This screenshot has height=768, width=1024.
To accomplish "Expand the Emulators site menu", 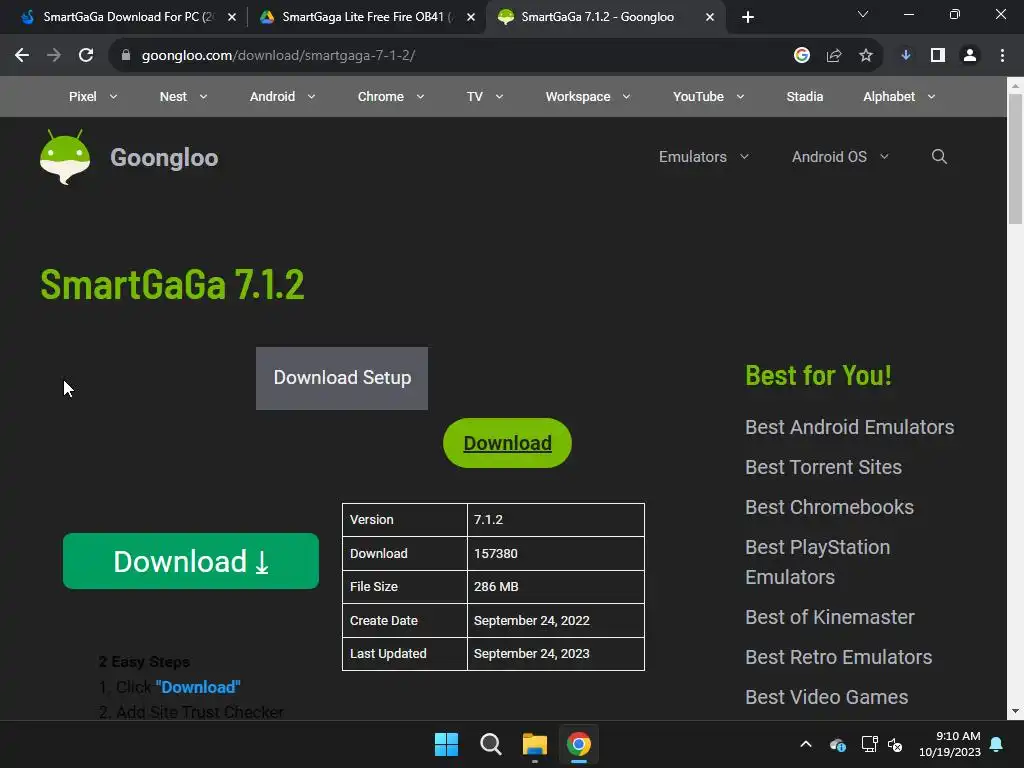I will point(703,157).
